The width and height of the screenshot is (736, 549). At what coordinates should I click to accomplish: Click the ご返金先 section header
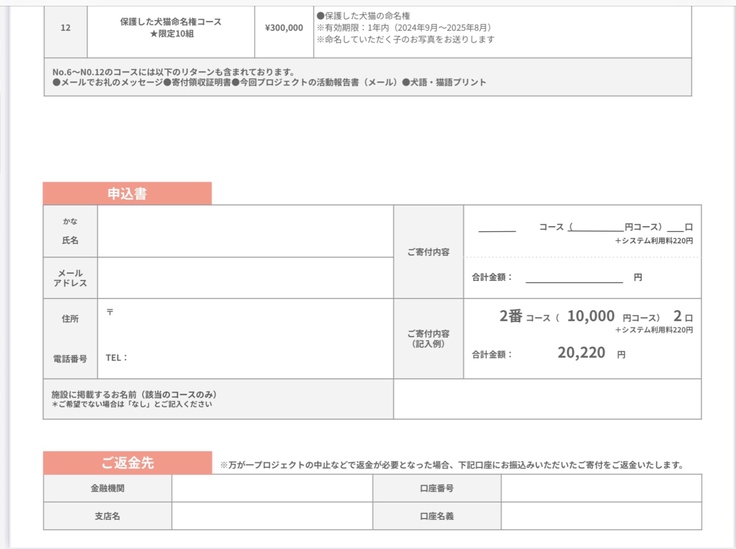[x=127, y=463]
